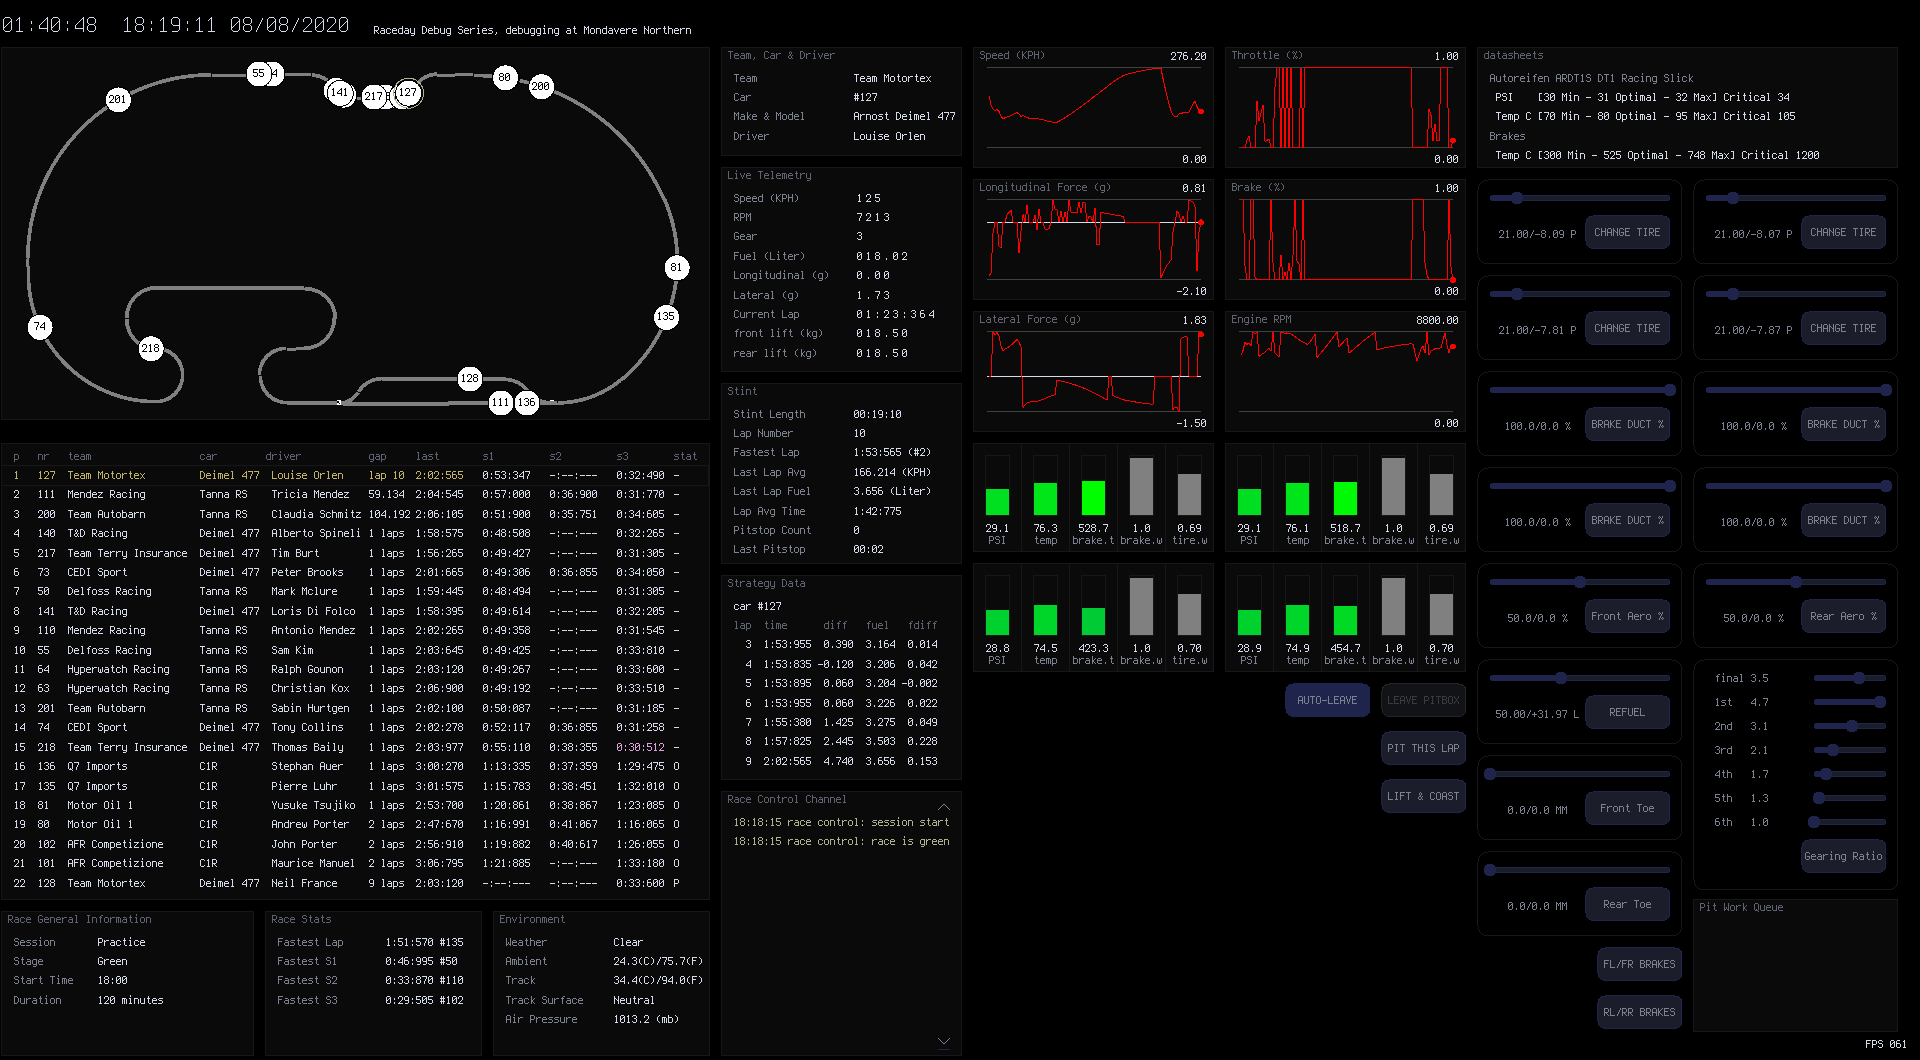Select the car 55 marker on the track map
Screen dimensions: 1920x1060
258,73
